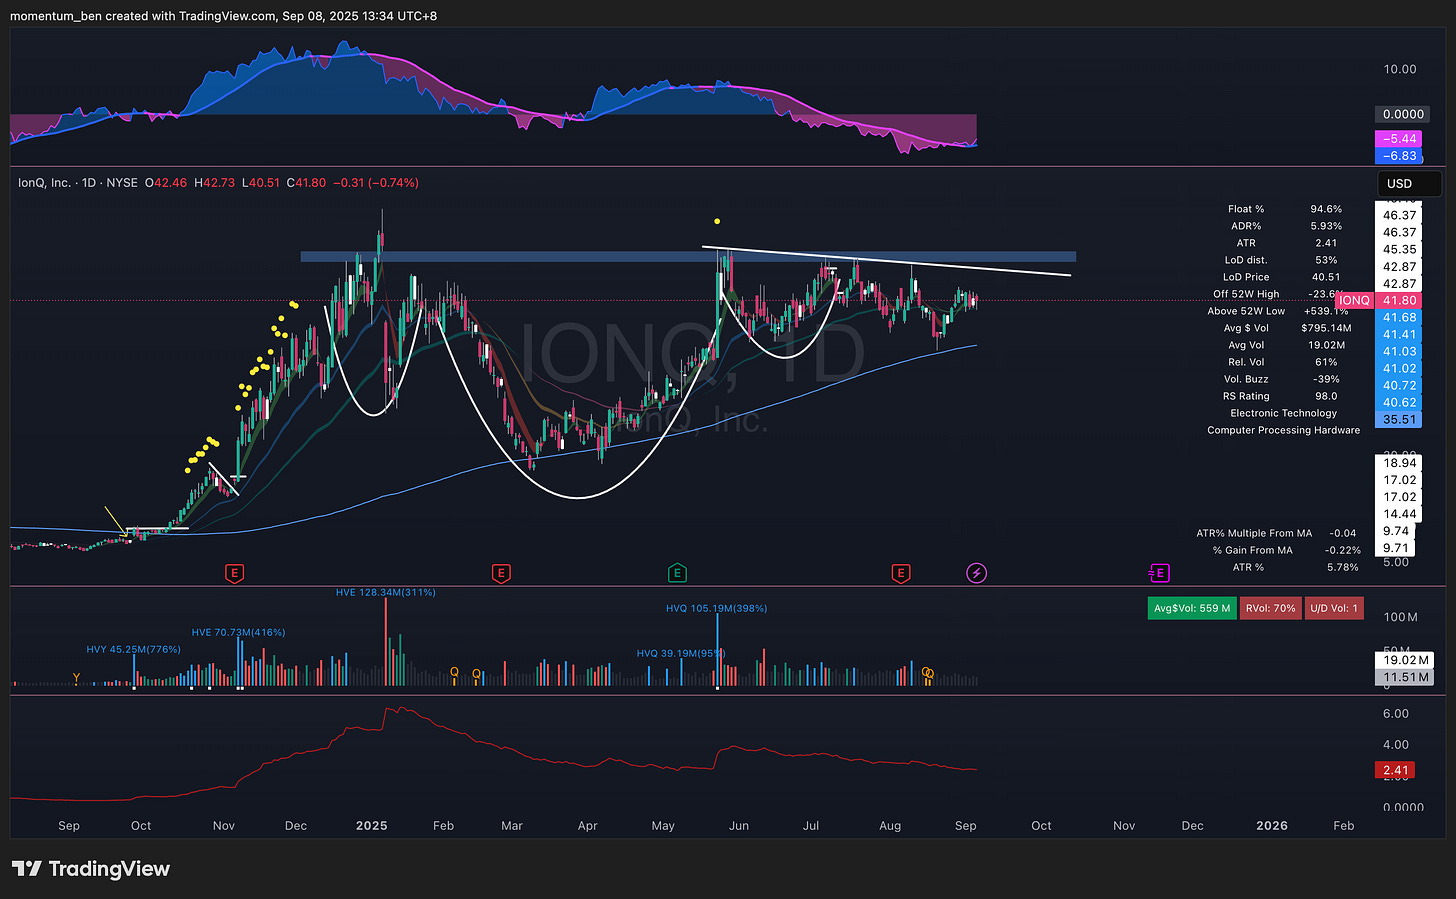Screen dimensions: 1456x899
Task: Open the red earnings E marker for November 2024
Action: (234, 573)
